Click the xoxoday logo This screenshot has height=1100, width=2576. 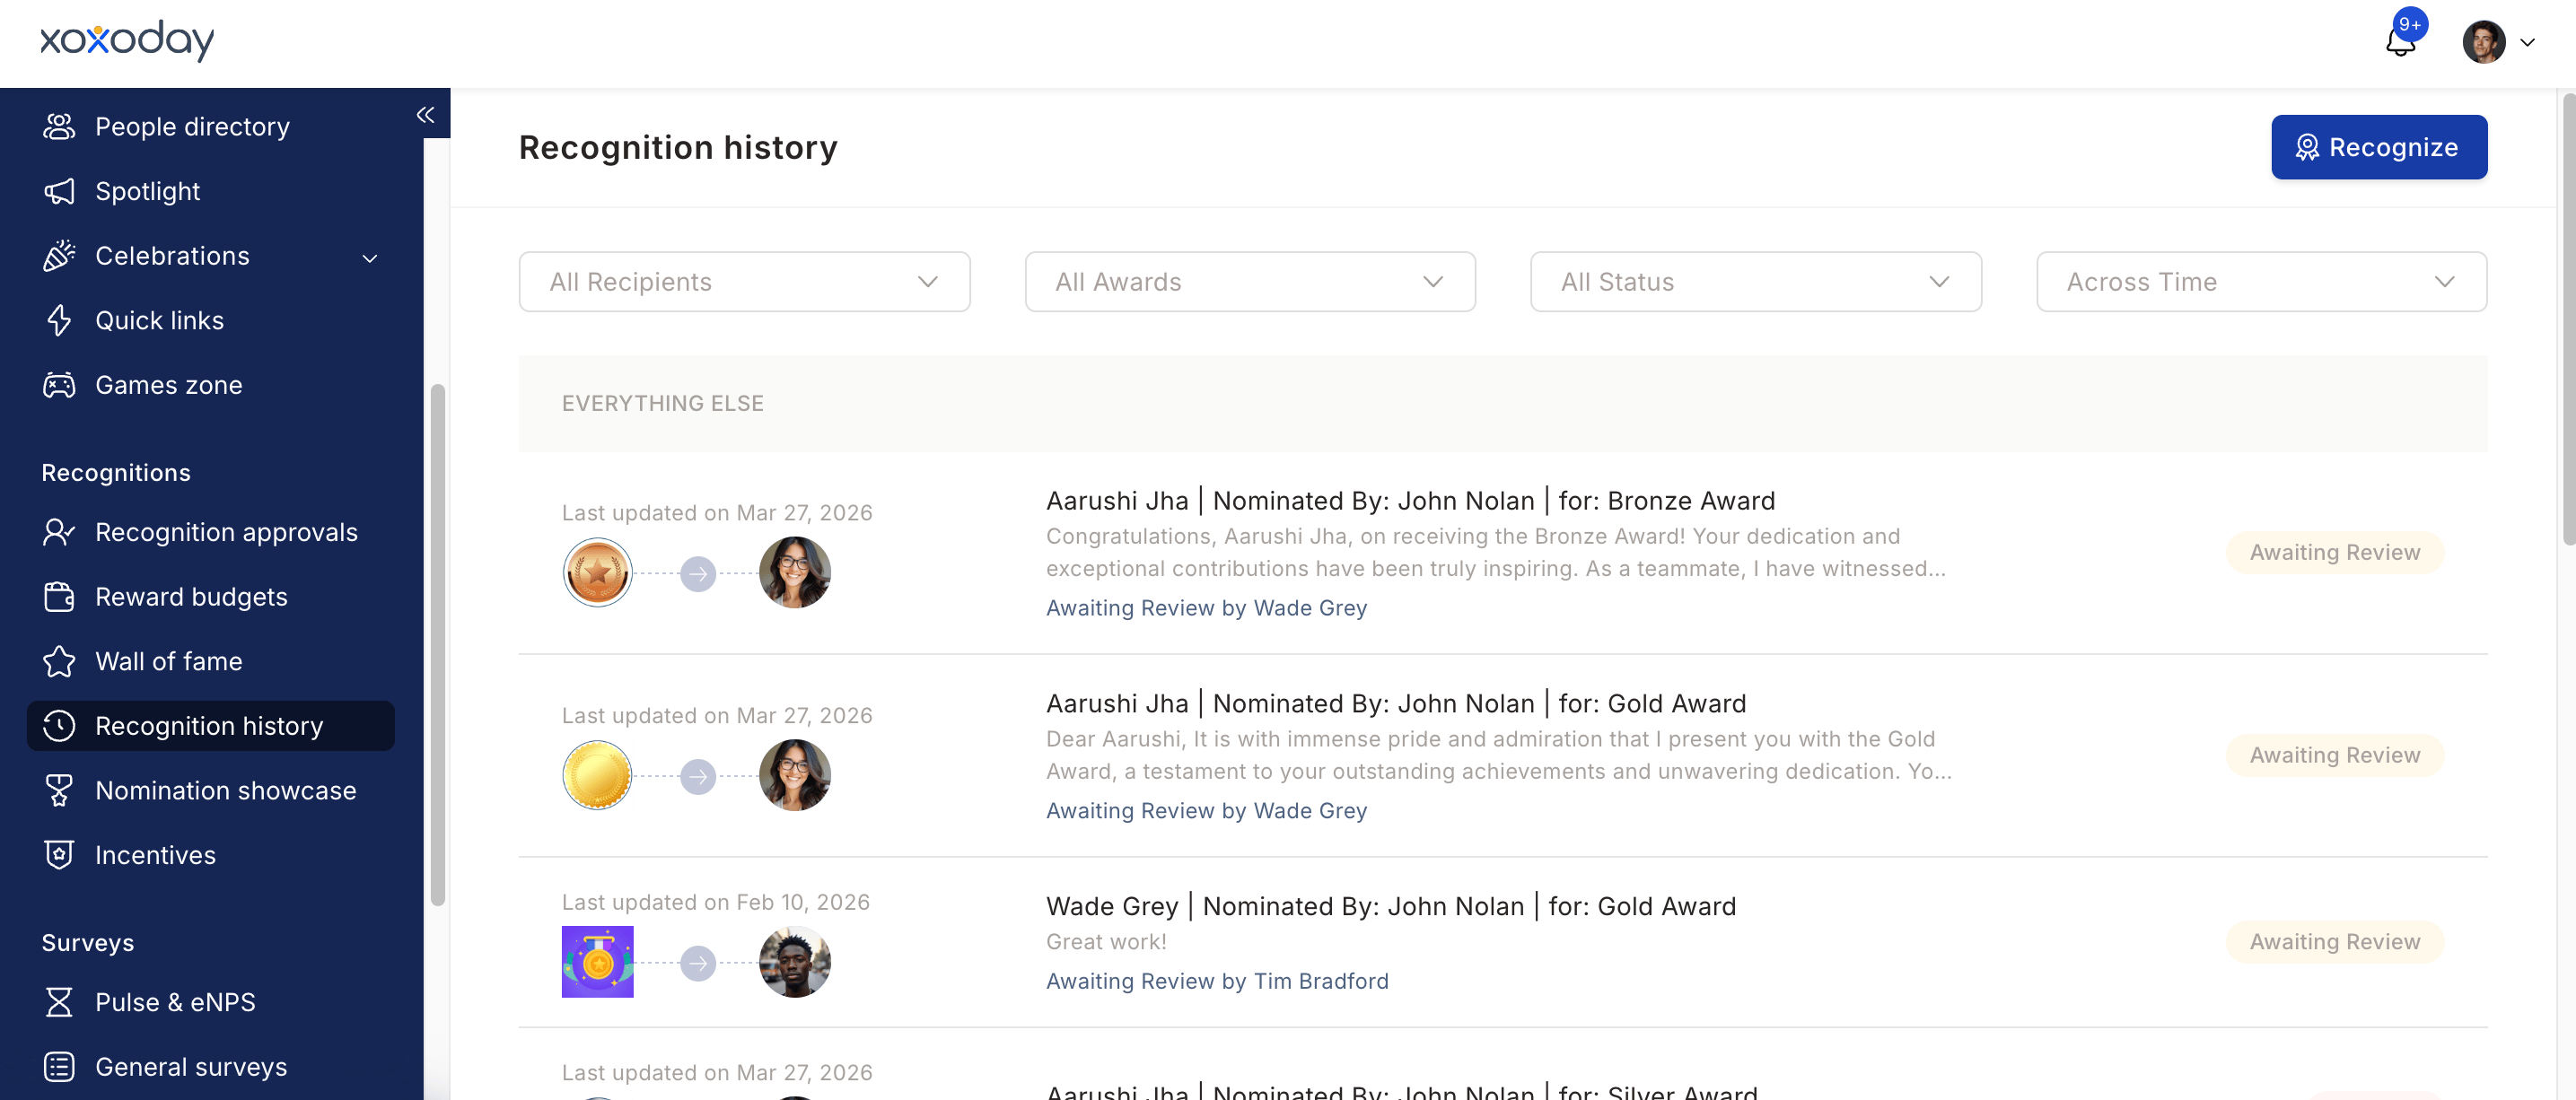point(127,40)
